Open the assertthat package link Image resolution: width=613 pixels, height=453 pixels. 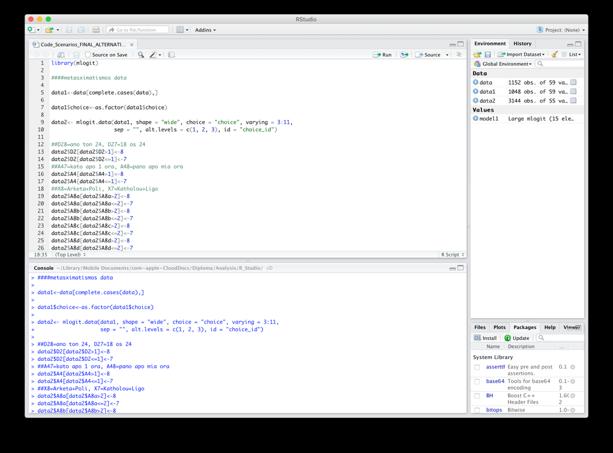click(495, 367)
